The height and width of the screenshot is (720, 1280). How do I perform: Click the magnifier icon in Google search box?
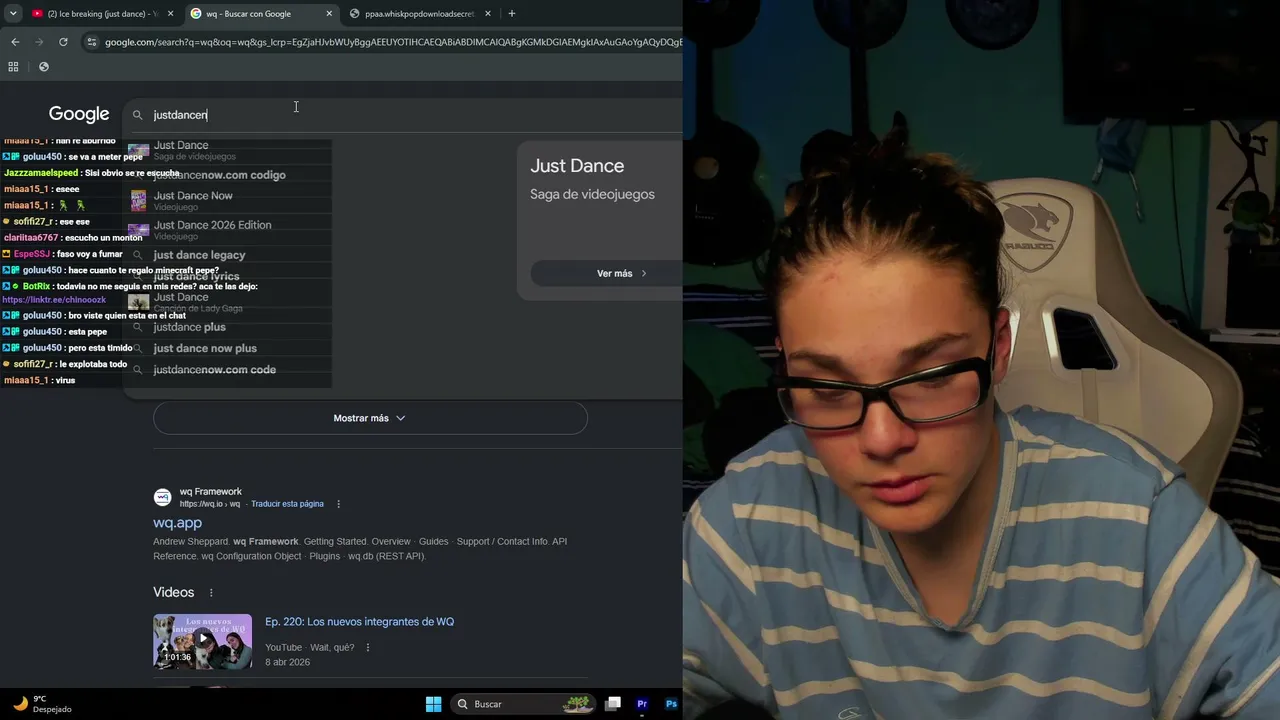point(138,115)
